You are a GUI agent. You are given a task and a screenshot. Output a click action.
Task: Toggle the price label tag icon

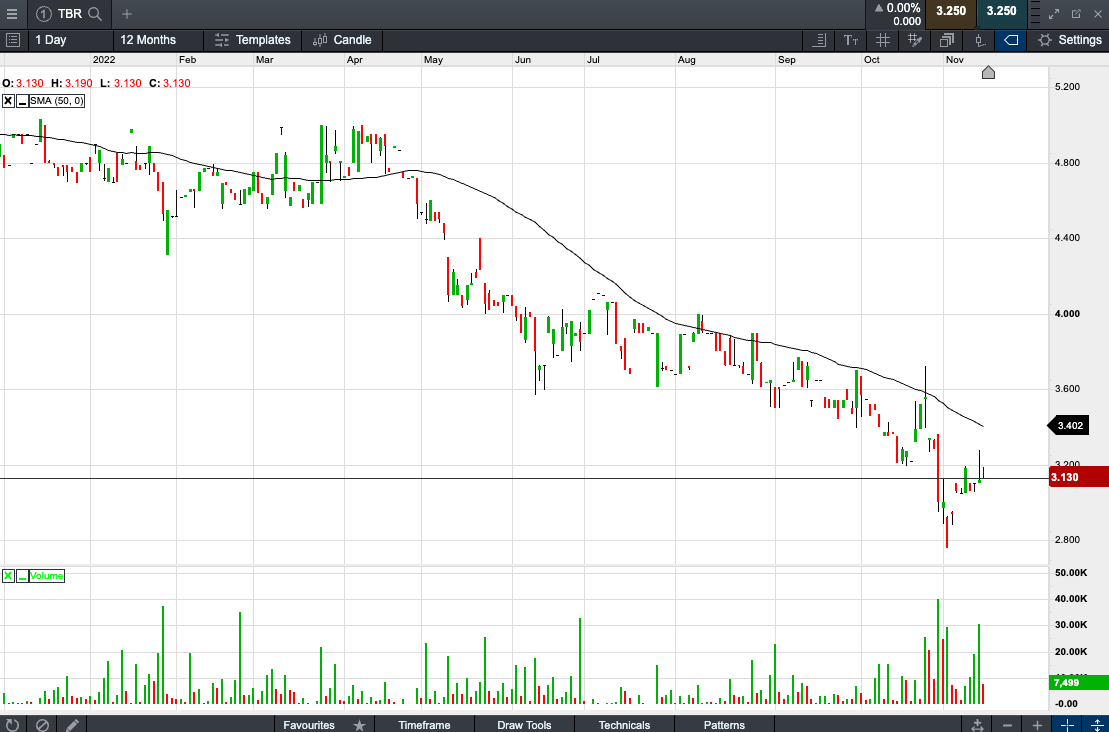pos(1010,40)
